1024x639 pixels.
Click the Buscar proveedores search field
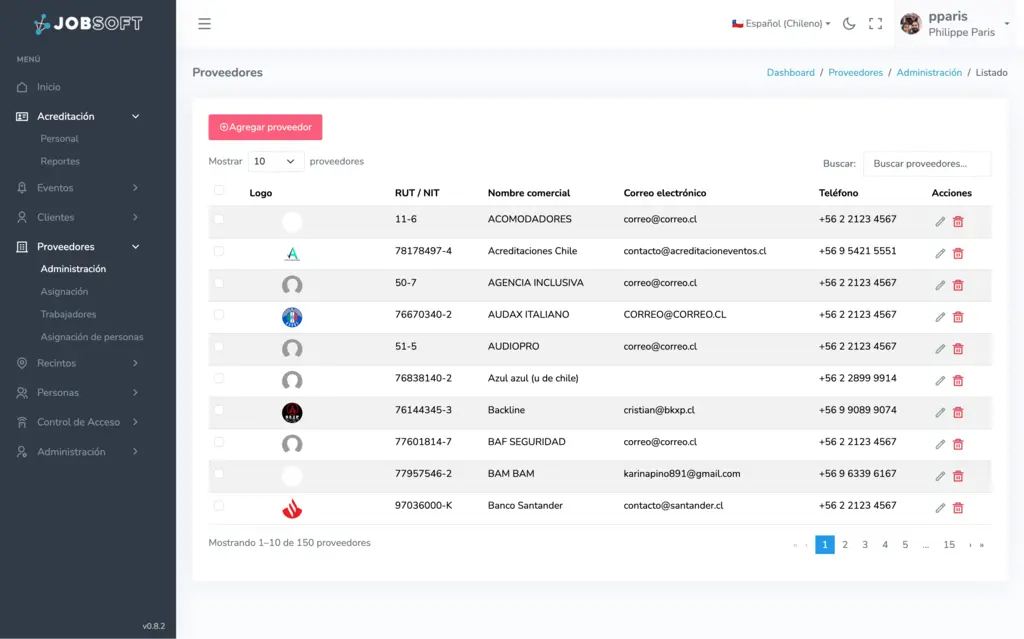(926, 163)
